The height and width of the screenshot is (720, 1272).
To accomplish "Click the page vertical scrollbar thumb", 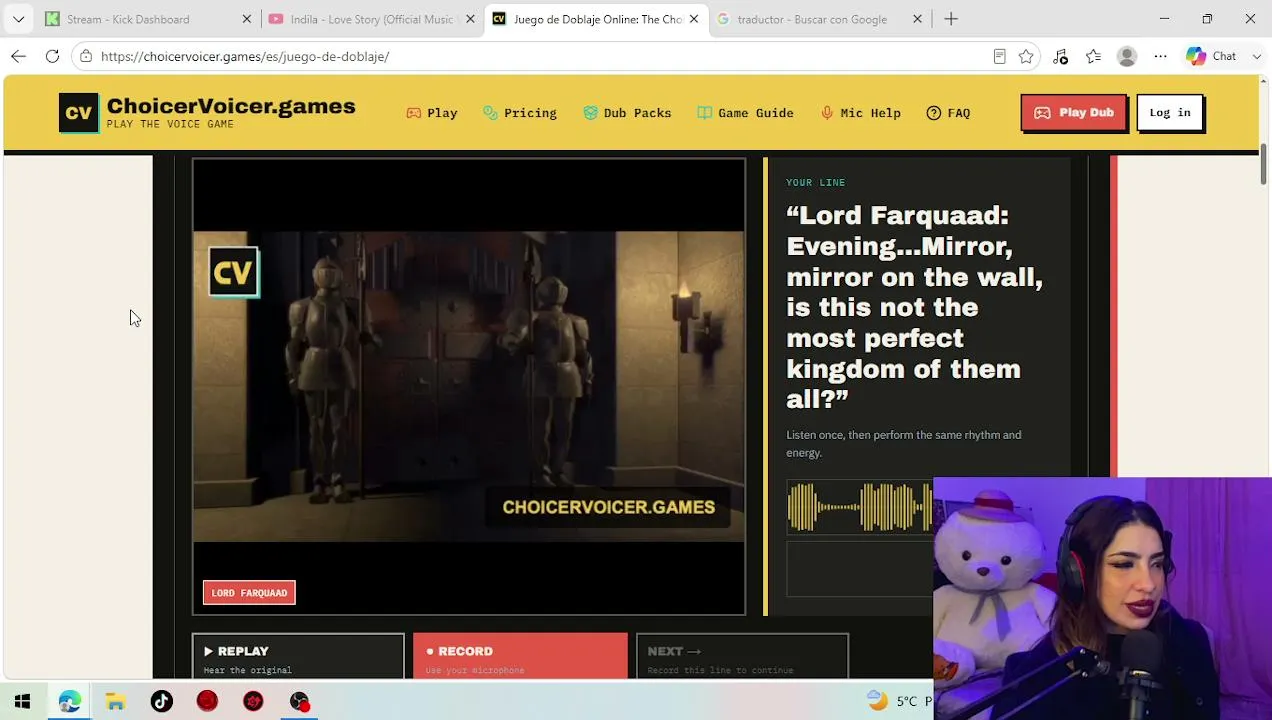I will (x=1264, y=164).
